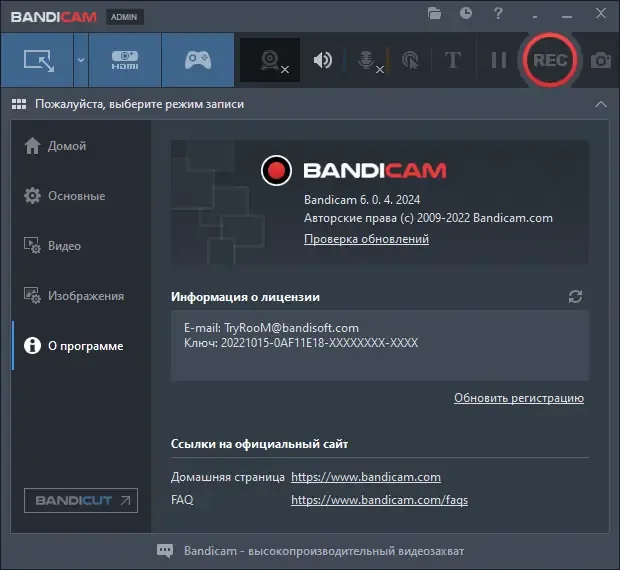Select the game recording mode
Image resolution: width=620 pixels, height=570 pixels.
(x=198, y=60)
